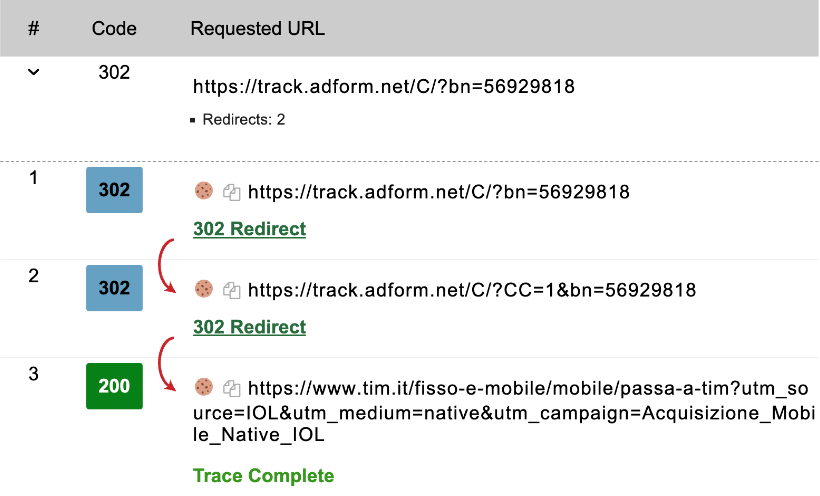Image resolution: width=820 pixels, height=496 pixels.
Task: Select the '#' column header
Action: (33, 28)
